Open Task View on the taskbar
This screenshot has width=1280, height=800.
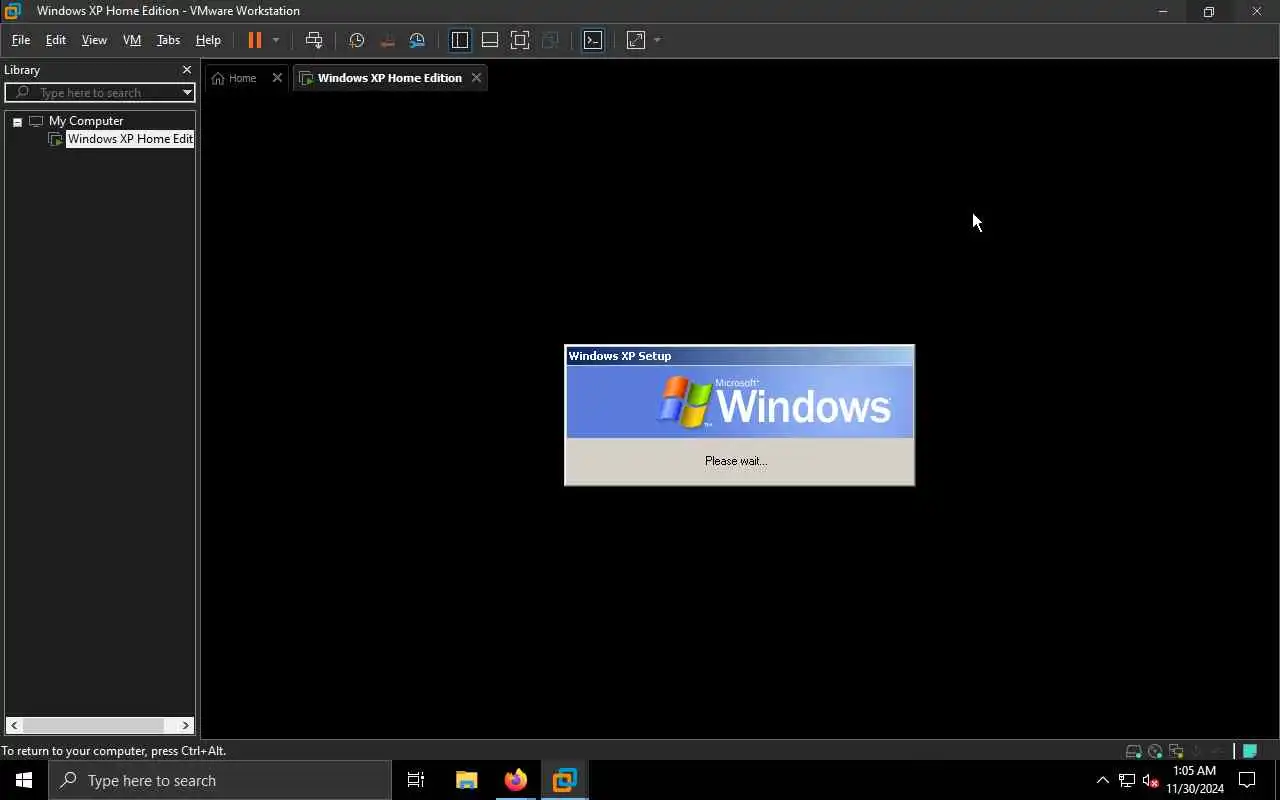[416, 780]
